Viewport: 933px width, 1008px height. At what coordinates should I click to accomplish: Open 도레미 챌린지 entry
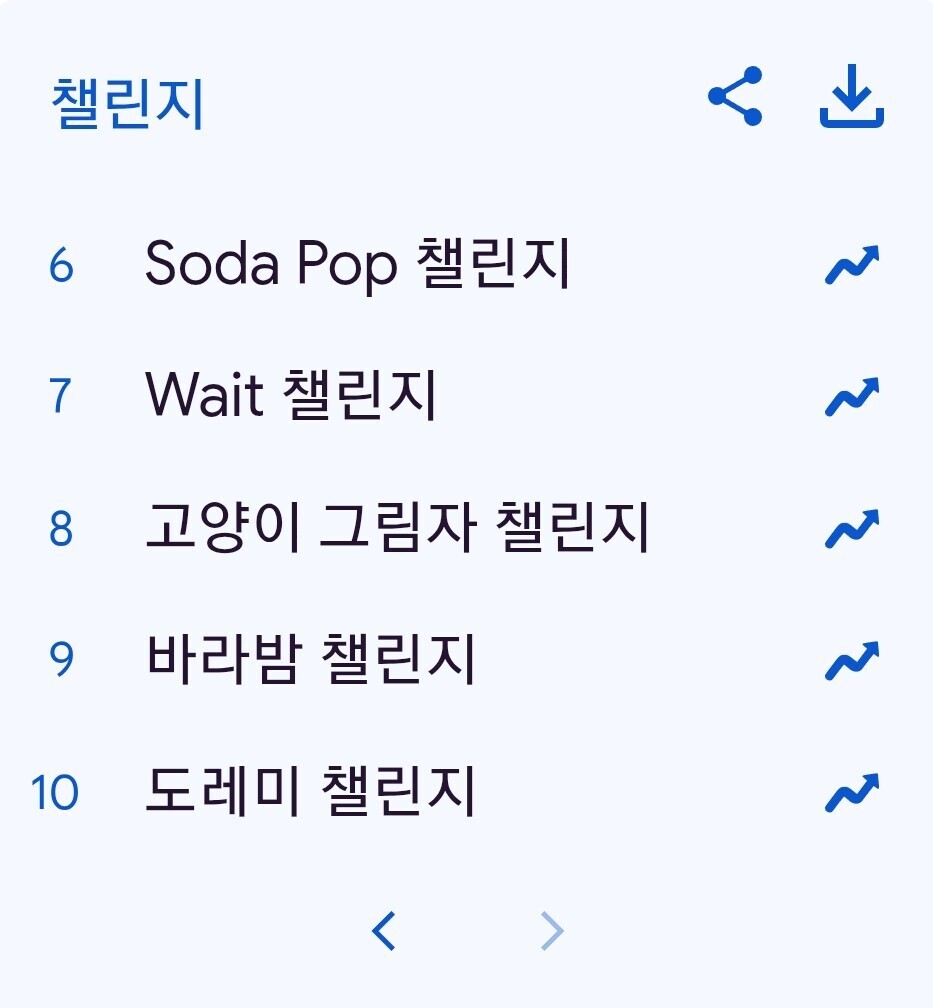[x=311, y=791]
